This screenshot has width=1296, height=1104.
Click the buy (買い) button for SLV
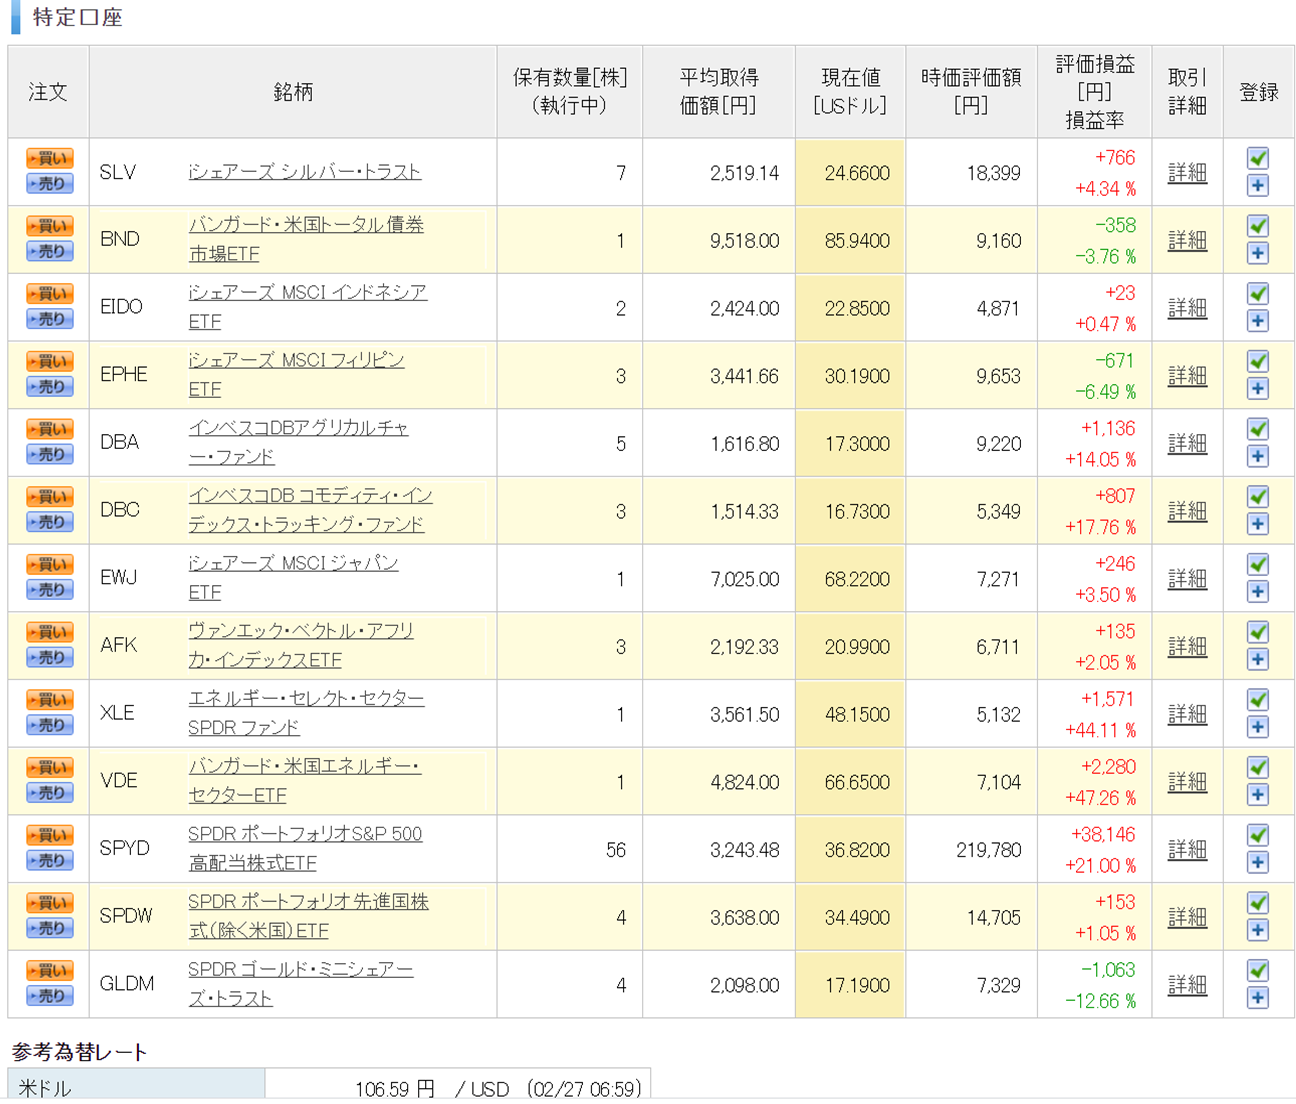pyautogui.click(x=49, y=159)
